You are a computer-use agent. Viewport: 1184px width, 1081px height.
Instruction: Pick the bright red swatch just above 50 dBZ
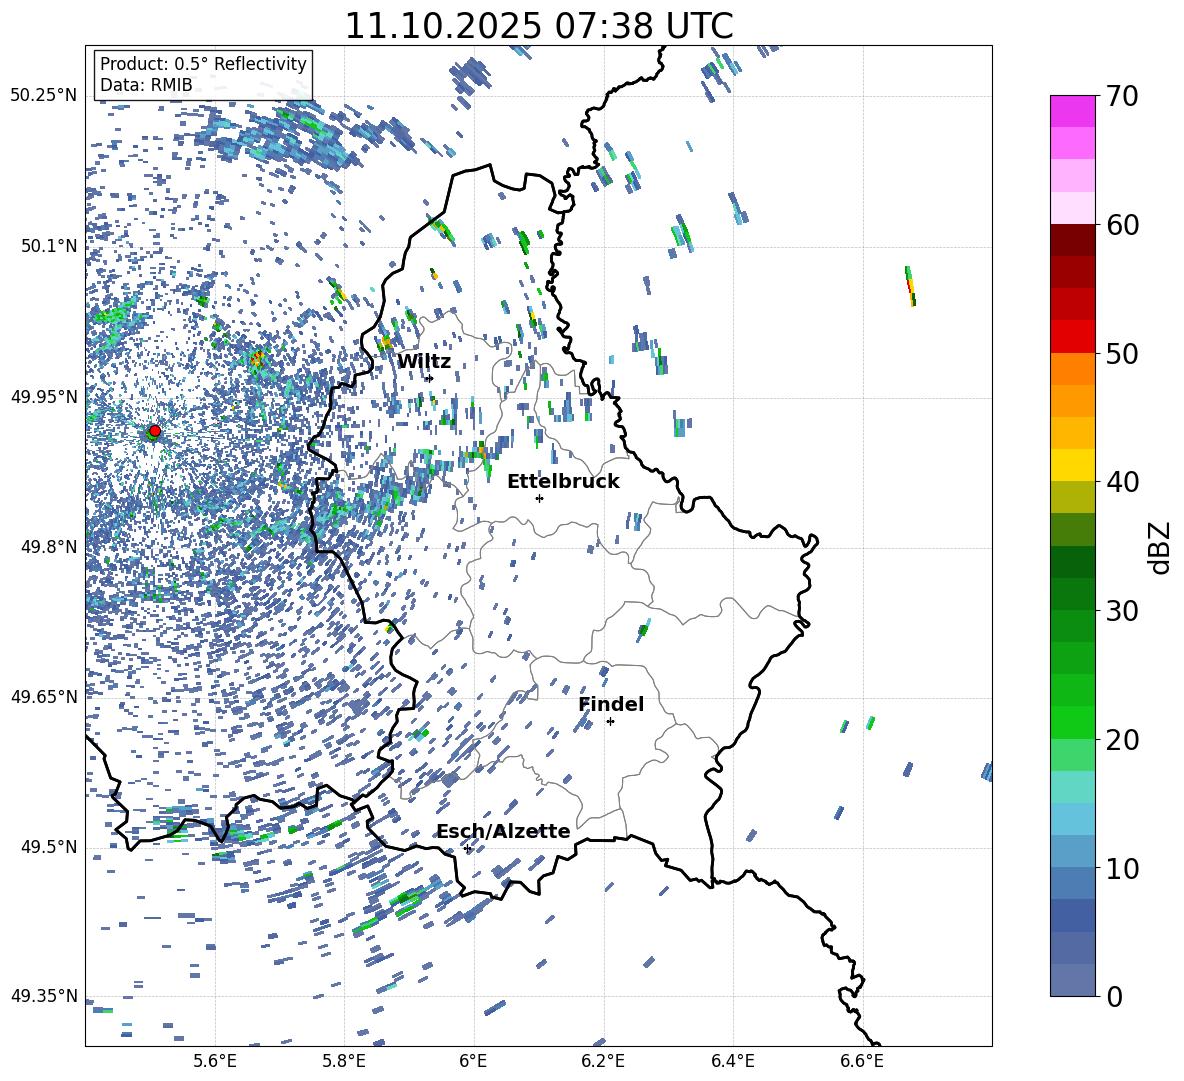click(x=1073, y=336)
